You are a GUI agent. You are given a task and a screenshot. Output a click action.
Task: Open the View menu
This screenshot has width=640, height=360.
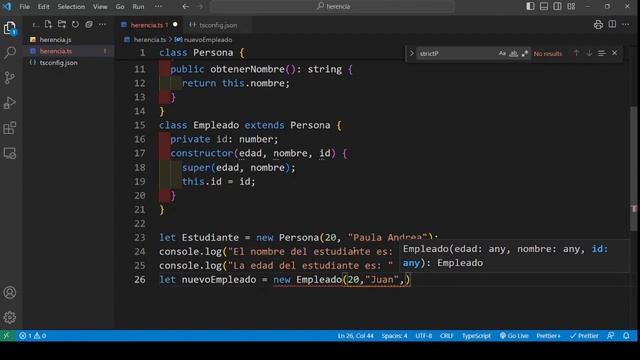tap(100, 7)
